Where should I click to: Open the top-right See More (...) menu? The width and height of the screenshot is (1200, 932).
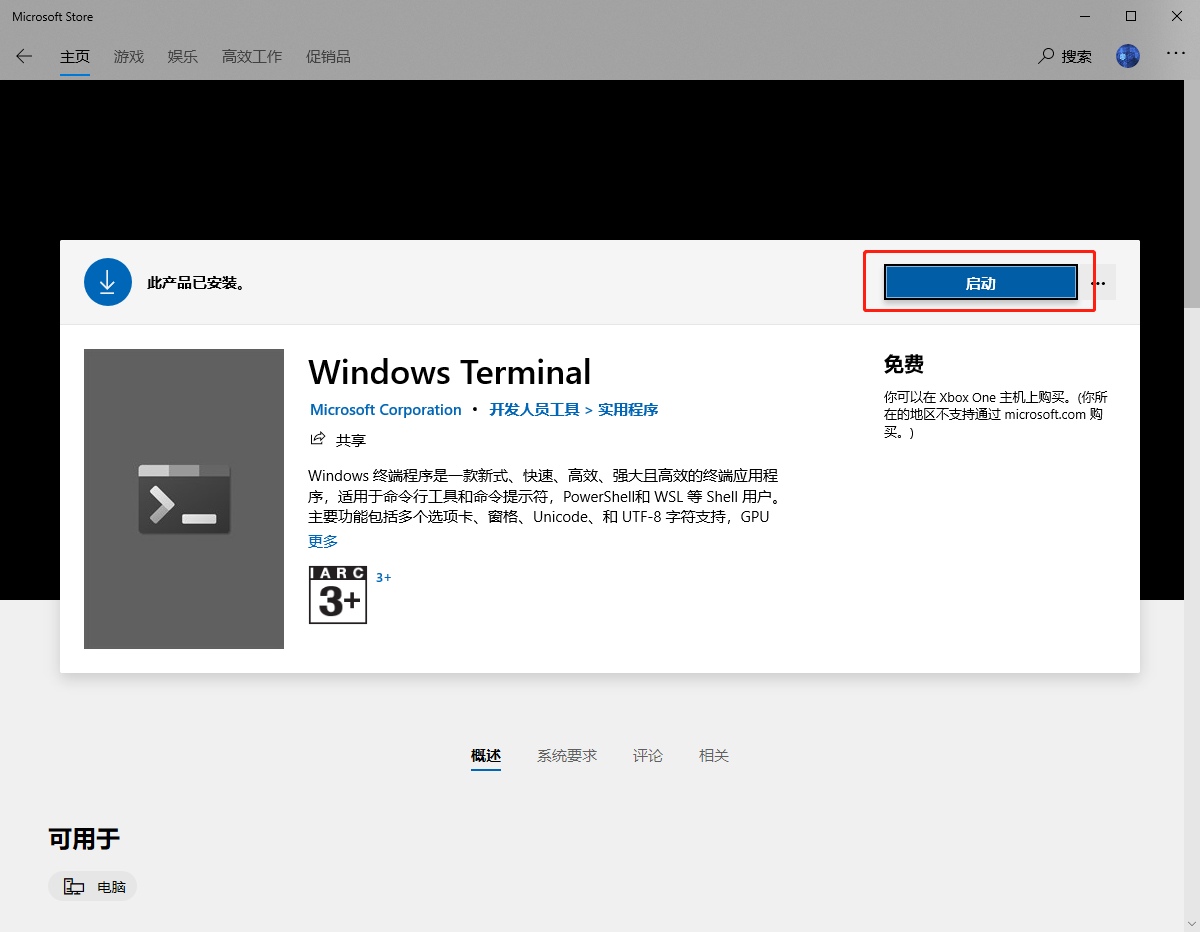click(x=1176, y=56)
